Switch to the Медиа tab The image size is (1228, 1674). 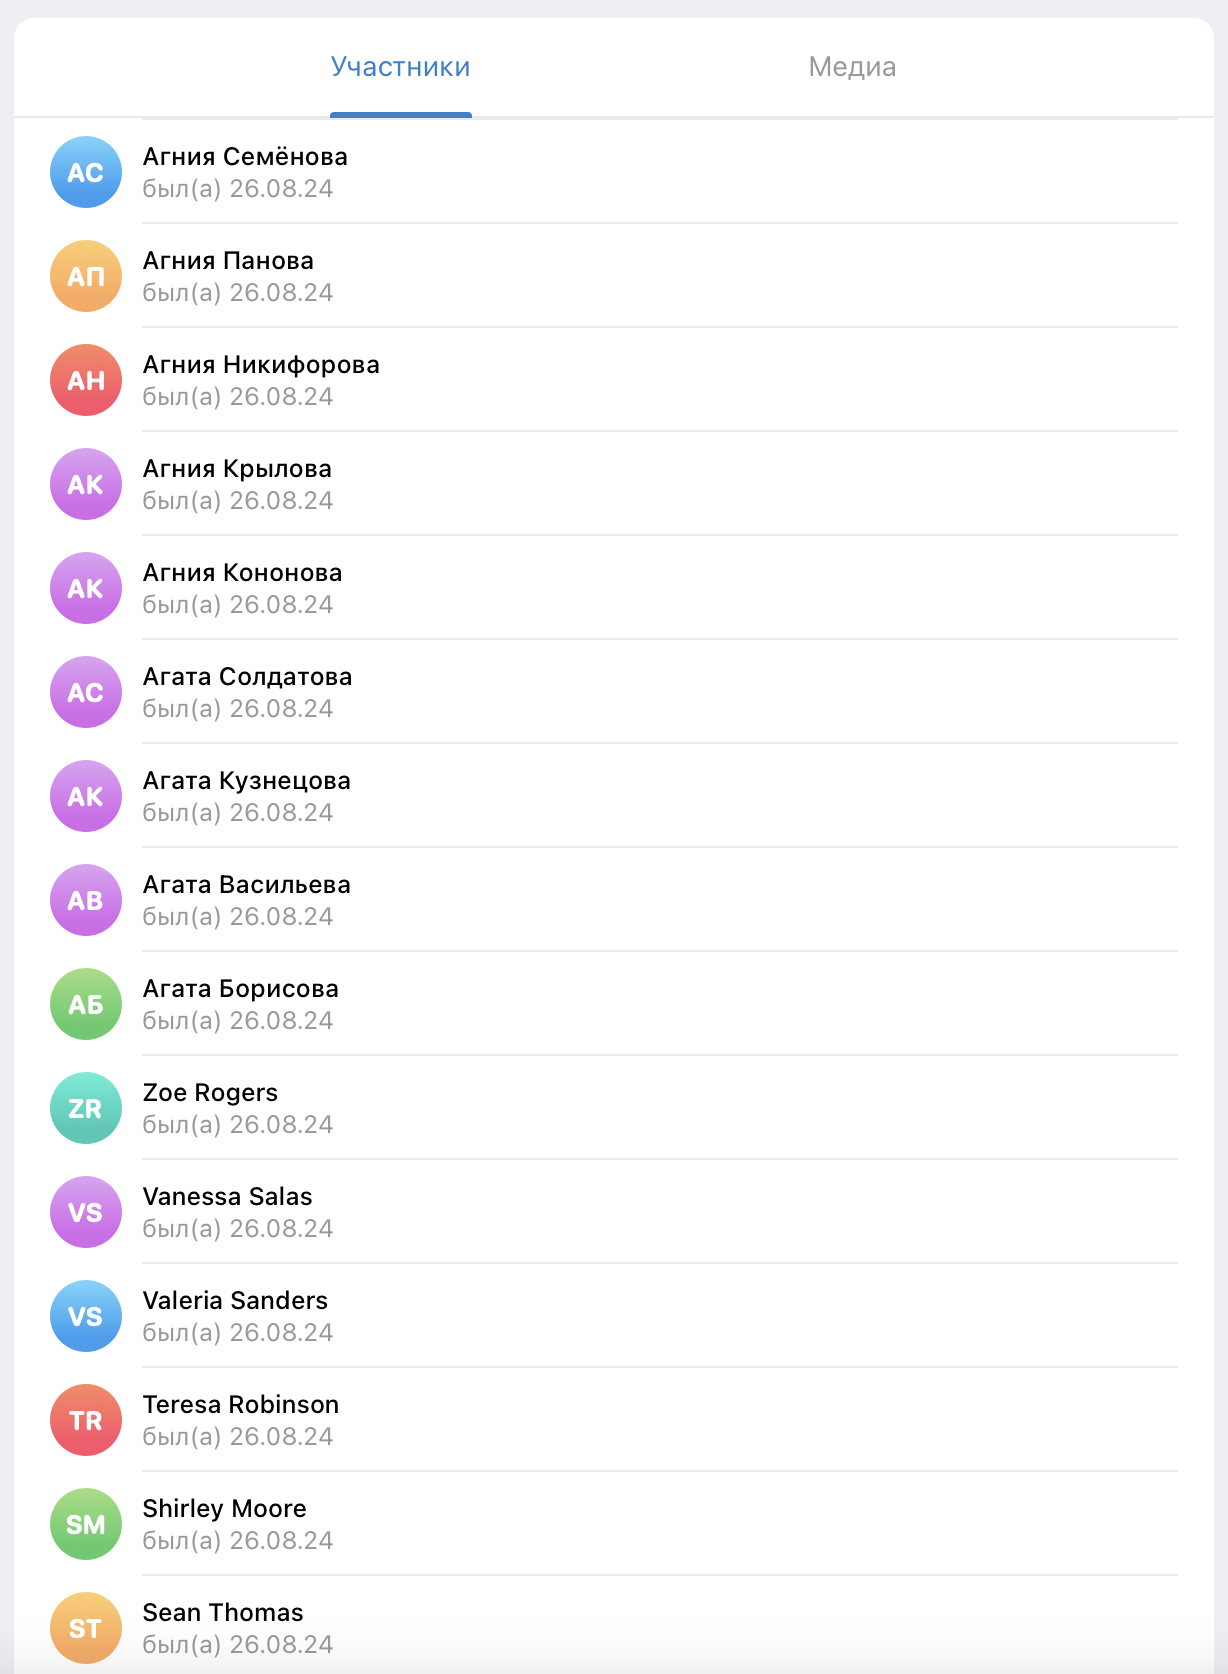(x=852, y=67)
